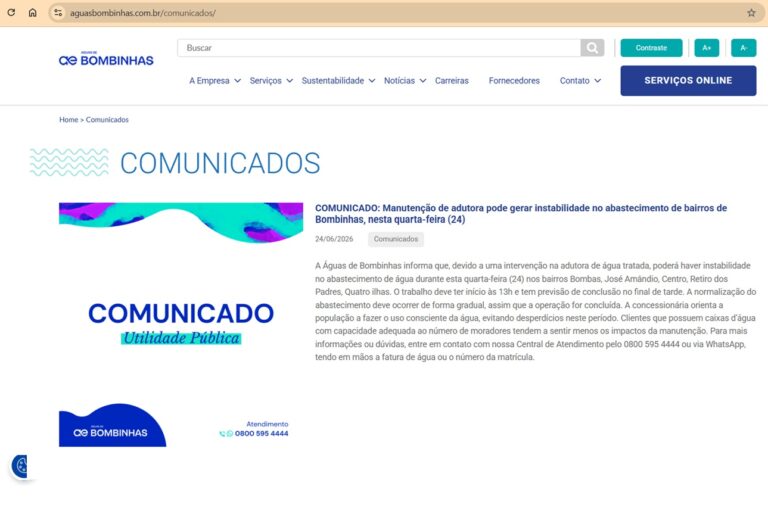Reload the page with browser refresh icon
768x508 pixels.
(x=11, y=13)
